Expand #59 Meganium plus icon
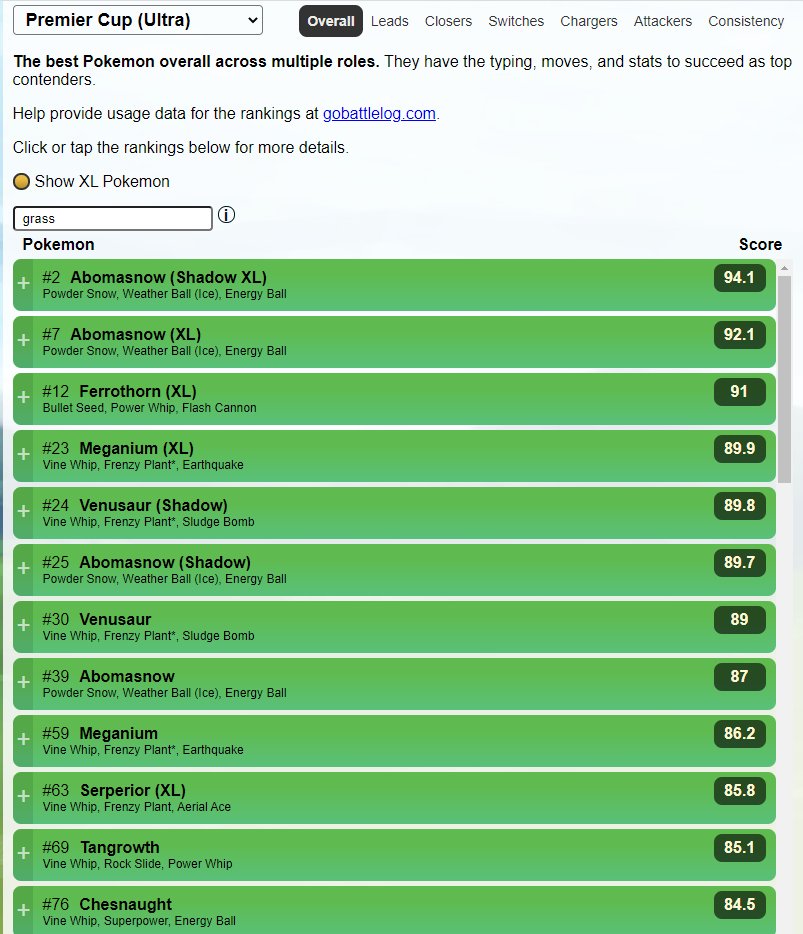This screenshot has height=934, width=803. tap(23, 739)
